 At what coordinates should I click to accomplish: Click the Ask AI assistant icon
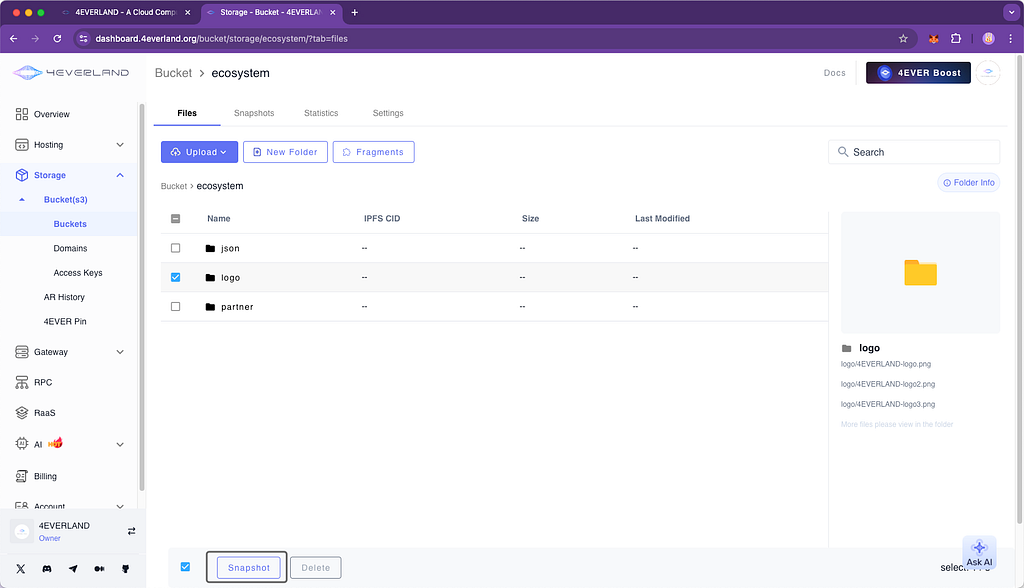[x=979, y=552]
